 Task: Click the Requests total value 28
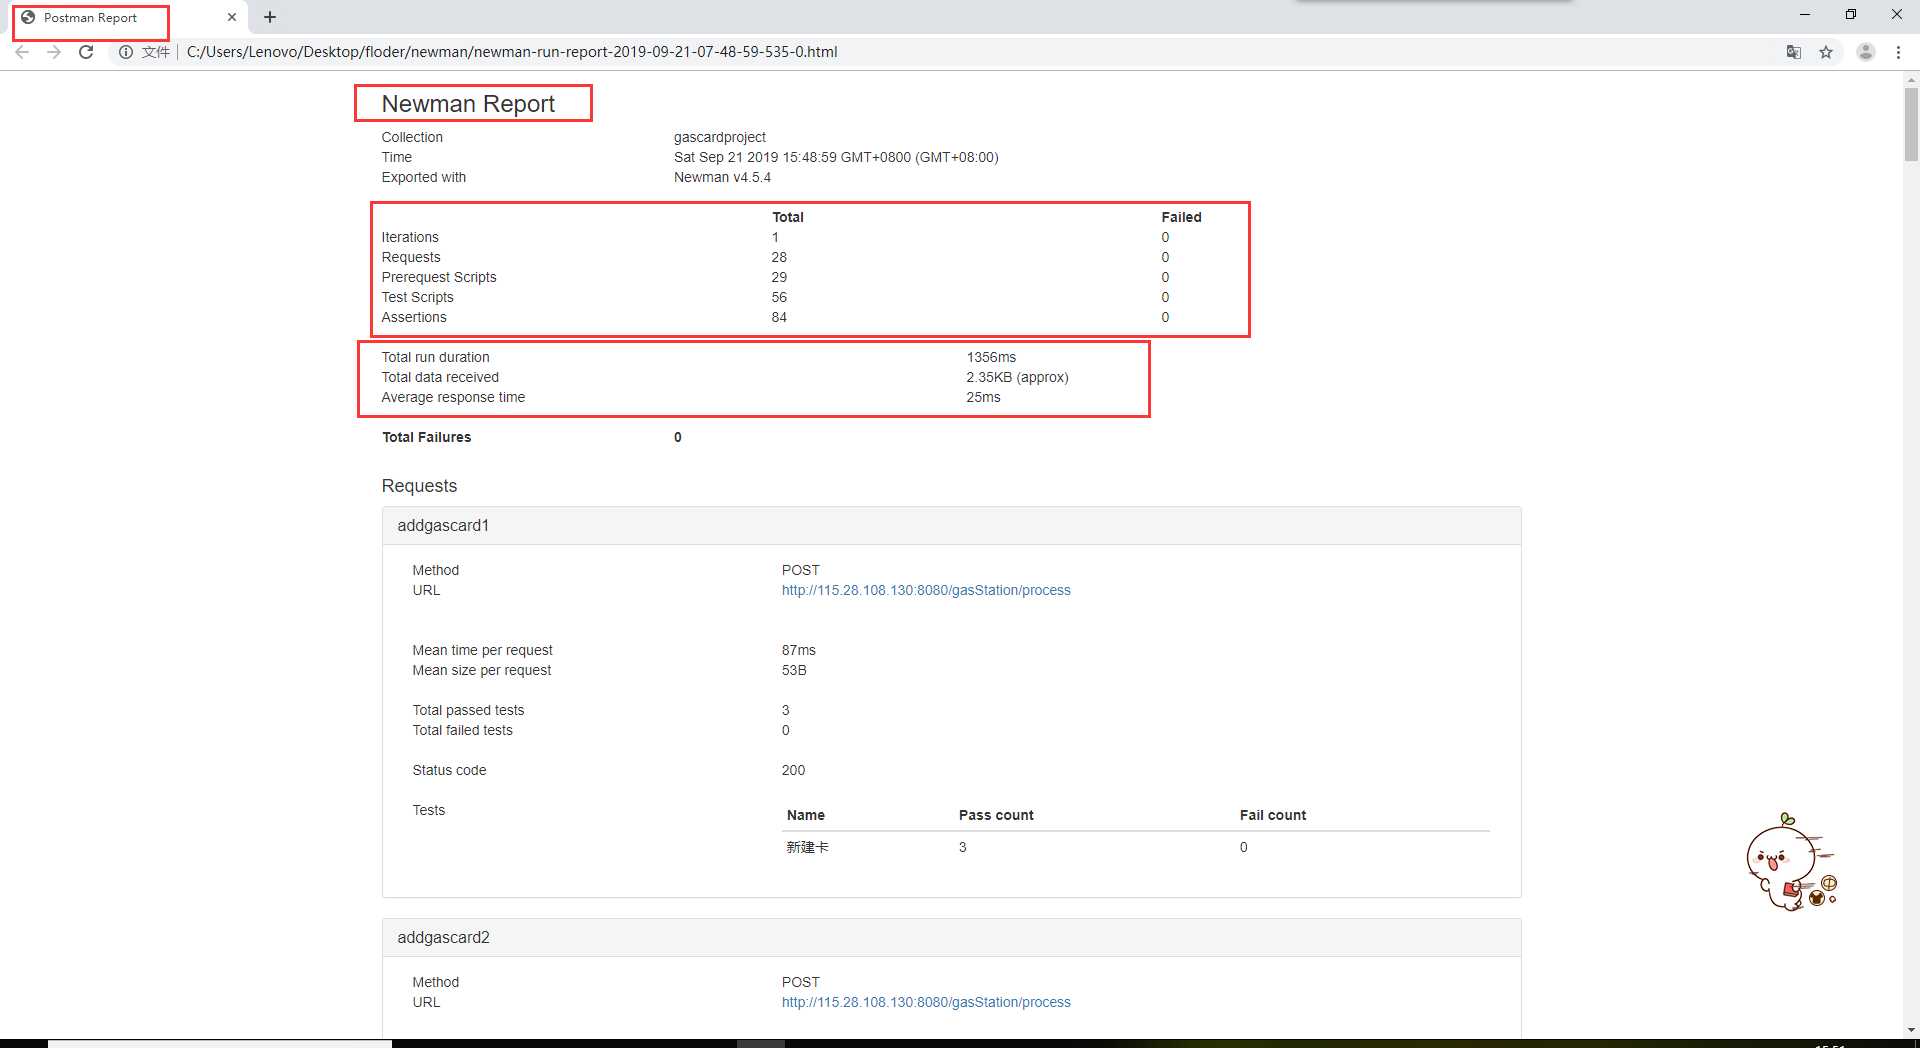pos(779,257)
